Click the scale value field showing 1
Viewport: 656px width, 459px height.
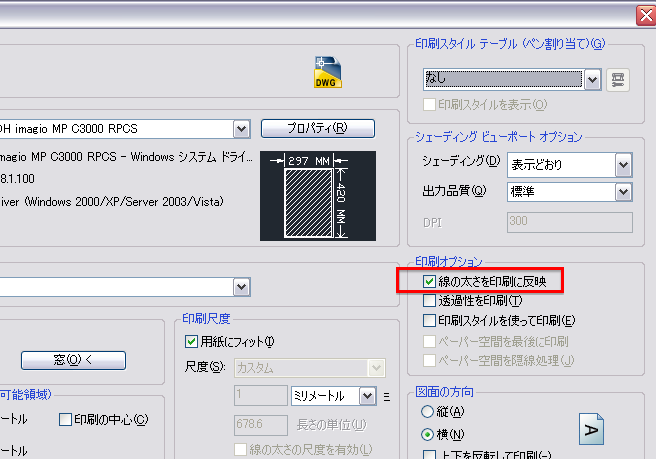click(261, 395)
